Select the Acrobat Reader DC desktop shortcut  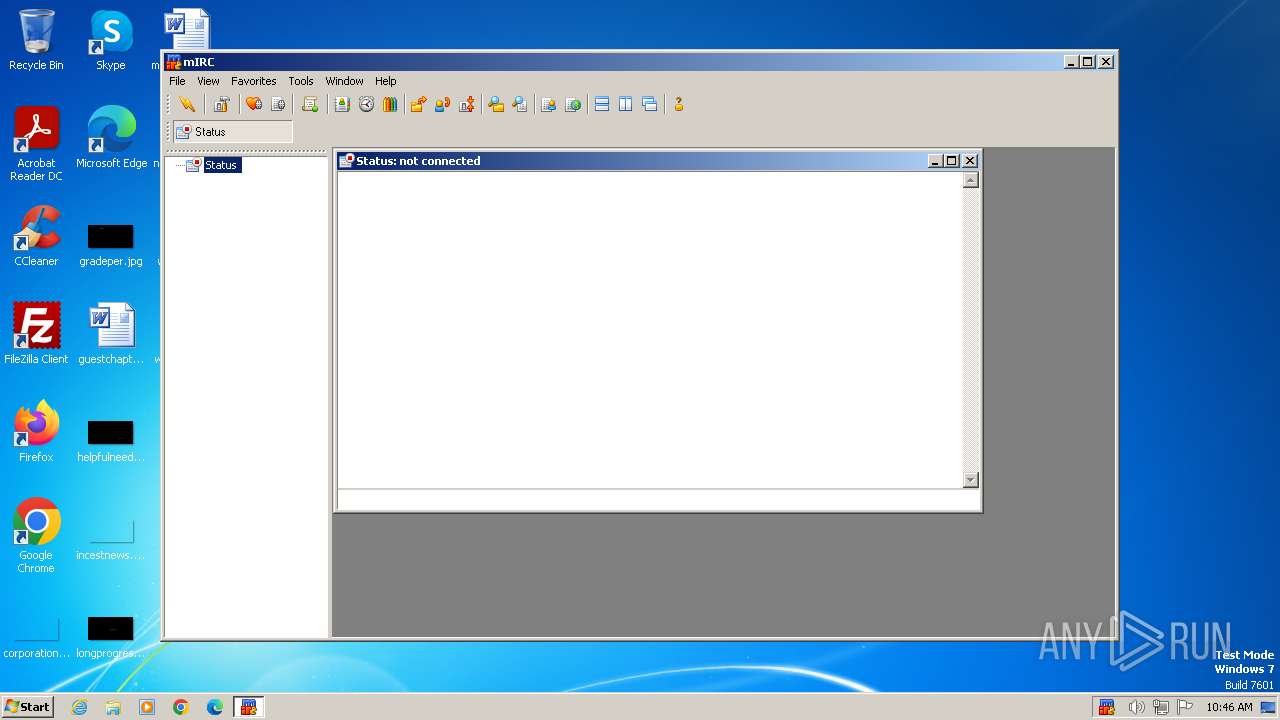click(x=36, y=144)
